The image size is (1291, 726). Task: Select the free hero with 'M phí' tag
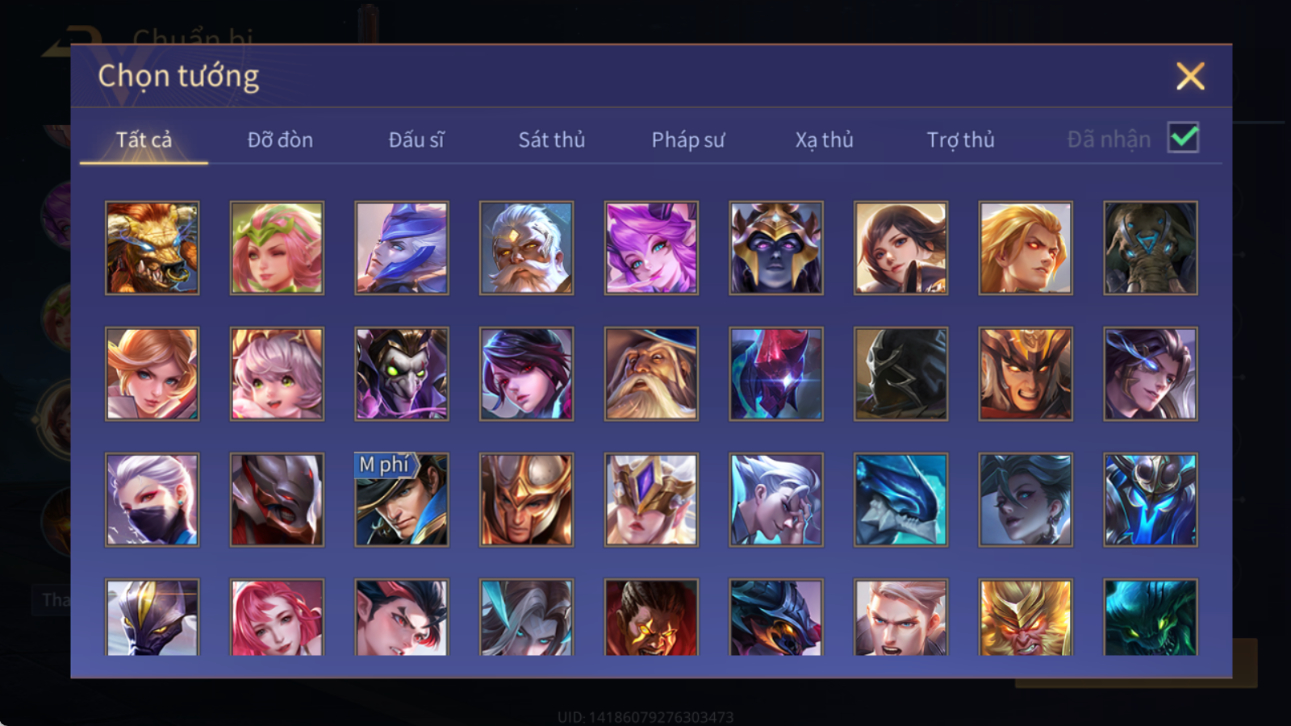pyautogui.click(x=402, y=500)
